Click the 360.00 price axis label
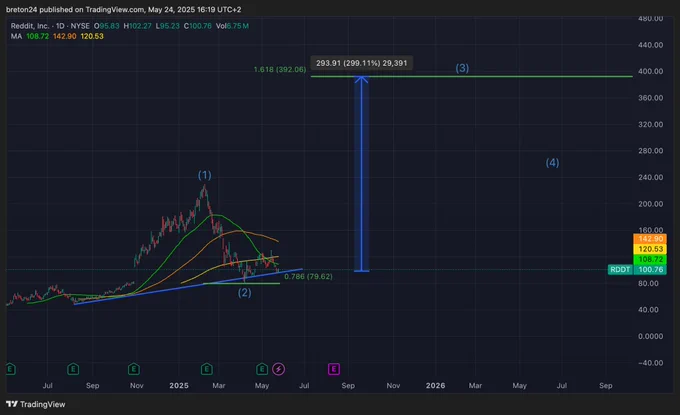This screenshot has width=680, height=415. pos(651,98)
